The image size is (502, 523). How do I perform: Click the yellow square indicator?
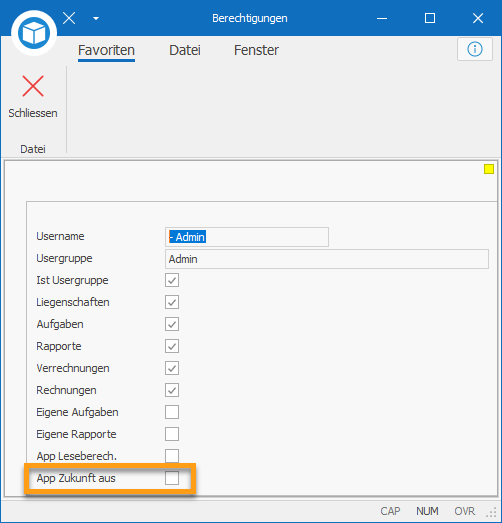click(489, 169)
